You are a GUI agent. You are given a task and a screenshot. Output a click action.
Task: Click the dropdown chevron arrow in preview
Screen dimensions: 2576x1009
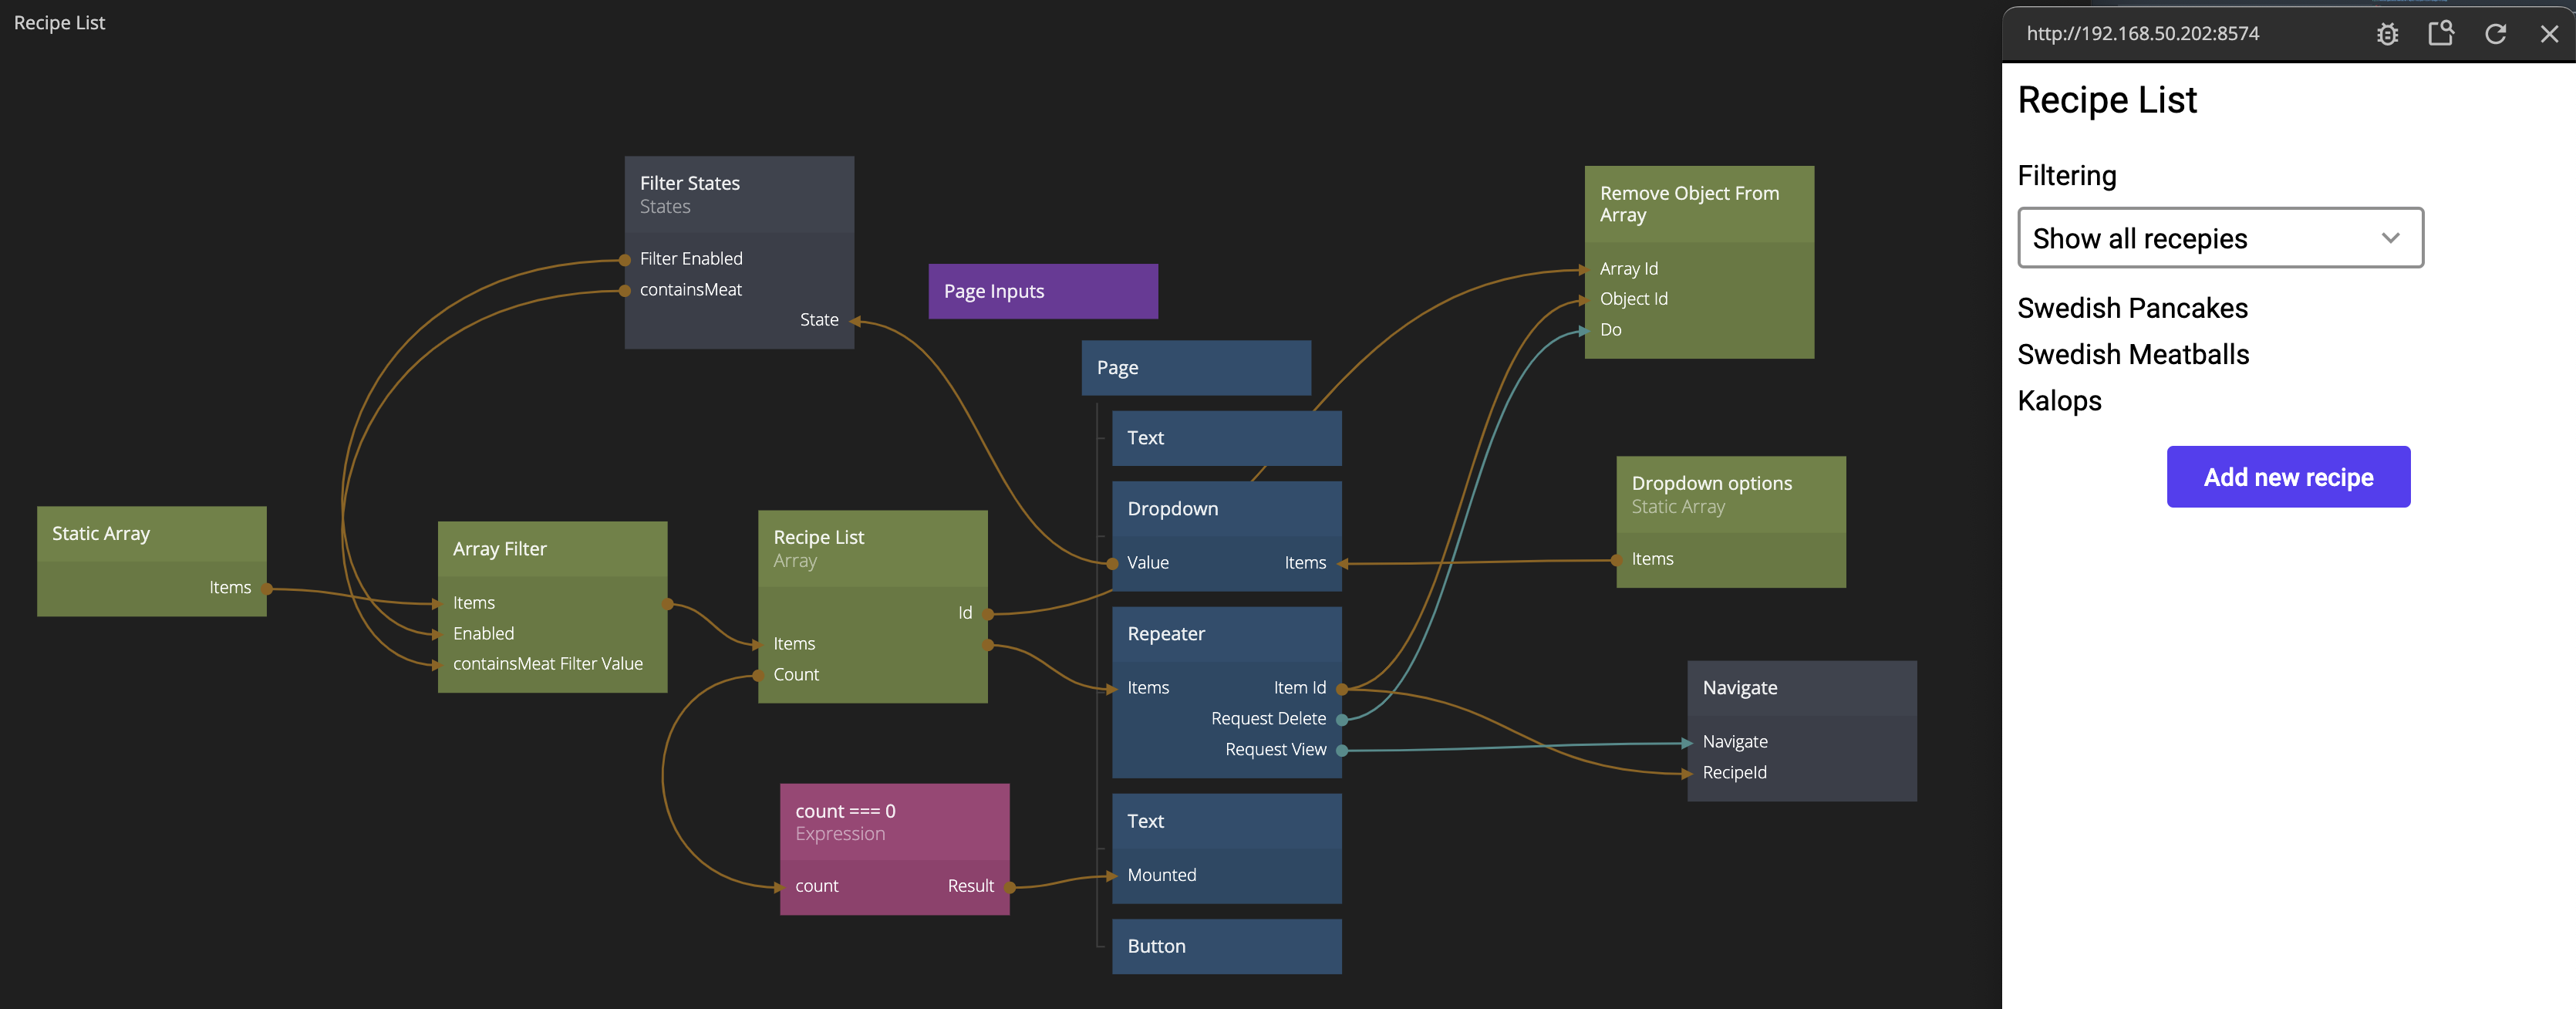point(2390,238)
